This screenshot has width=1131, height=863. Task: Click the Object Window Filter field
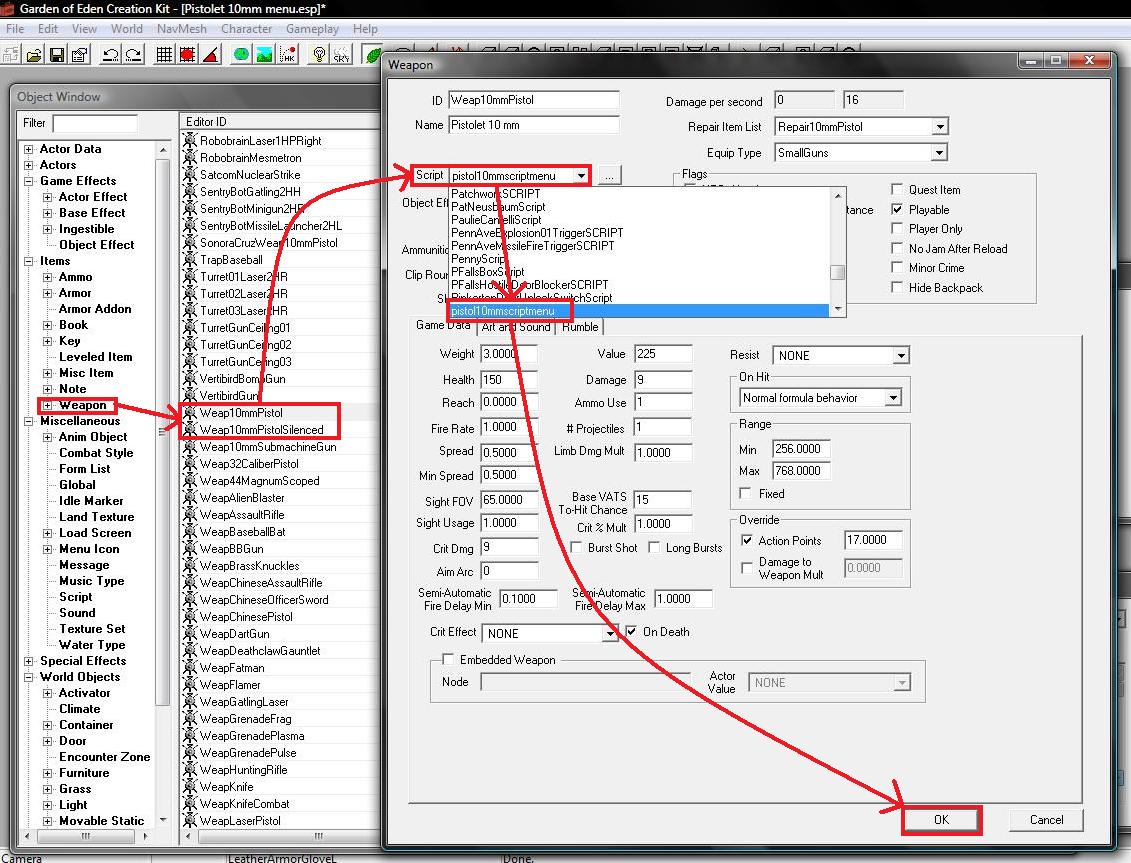click(94, 123)
